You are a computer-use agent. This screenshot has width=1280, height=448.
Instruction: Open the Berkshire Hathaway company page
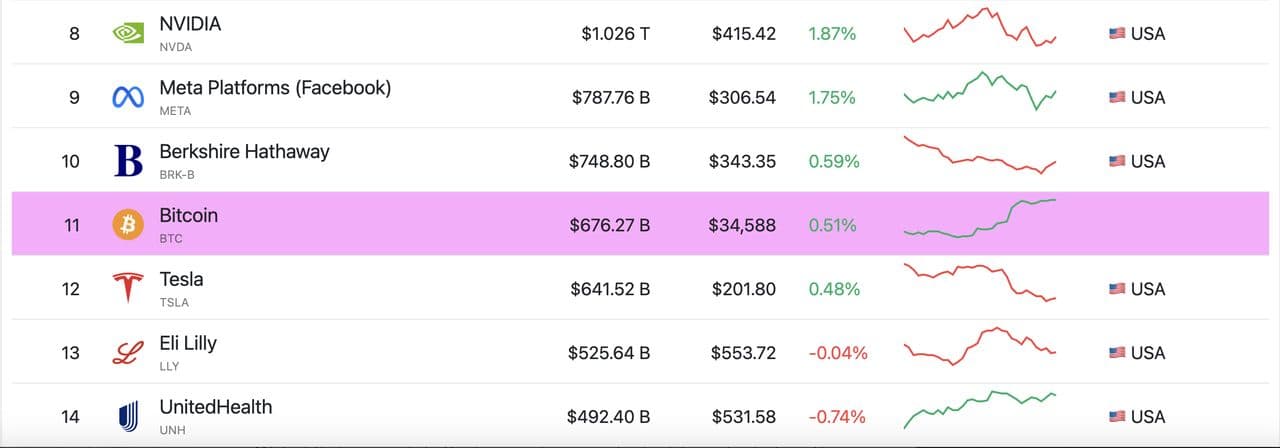[x=244, y=152]
